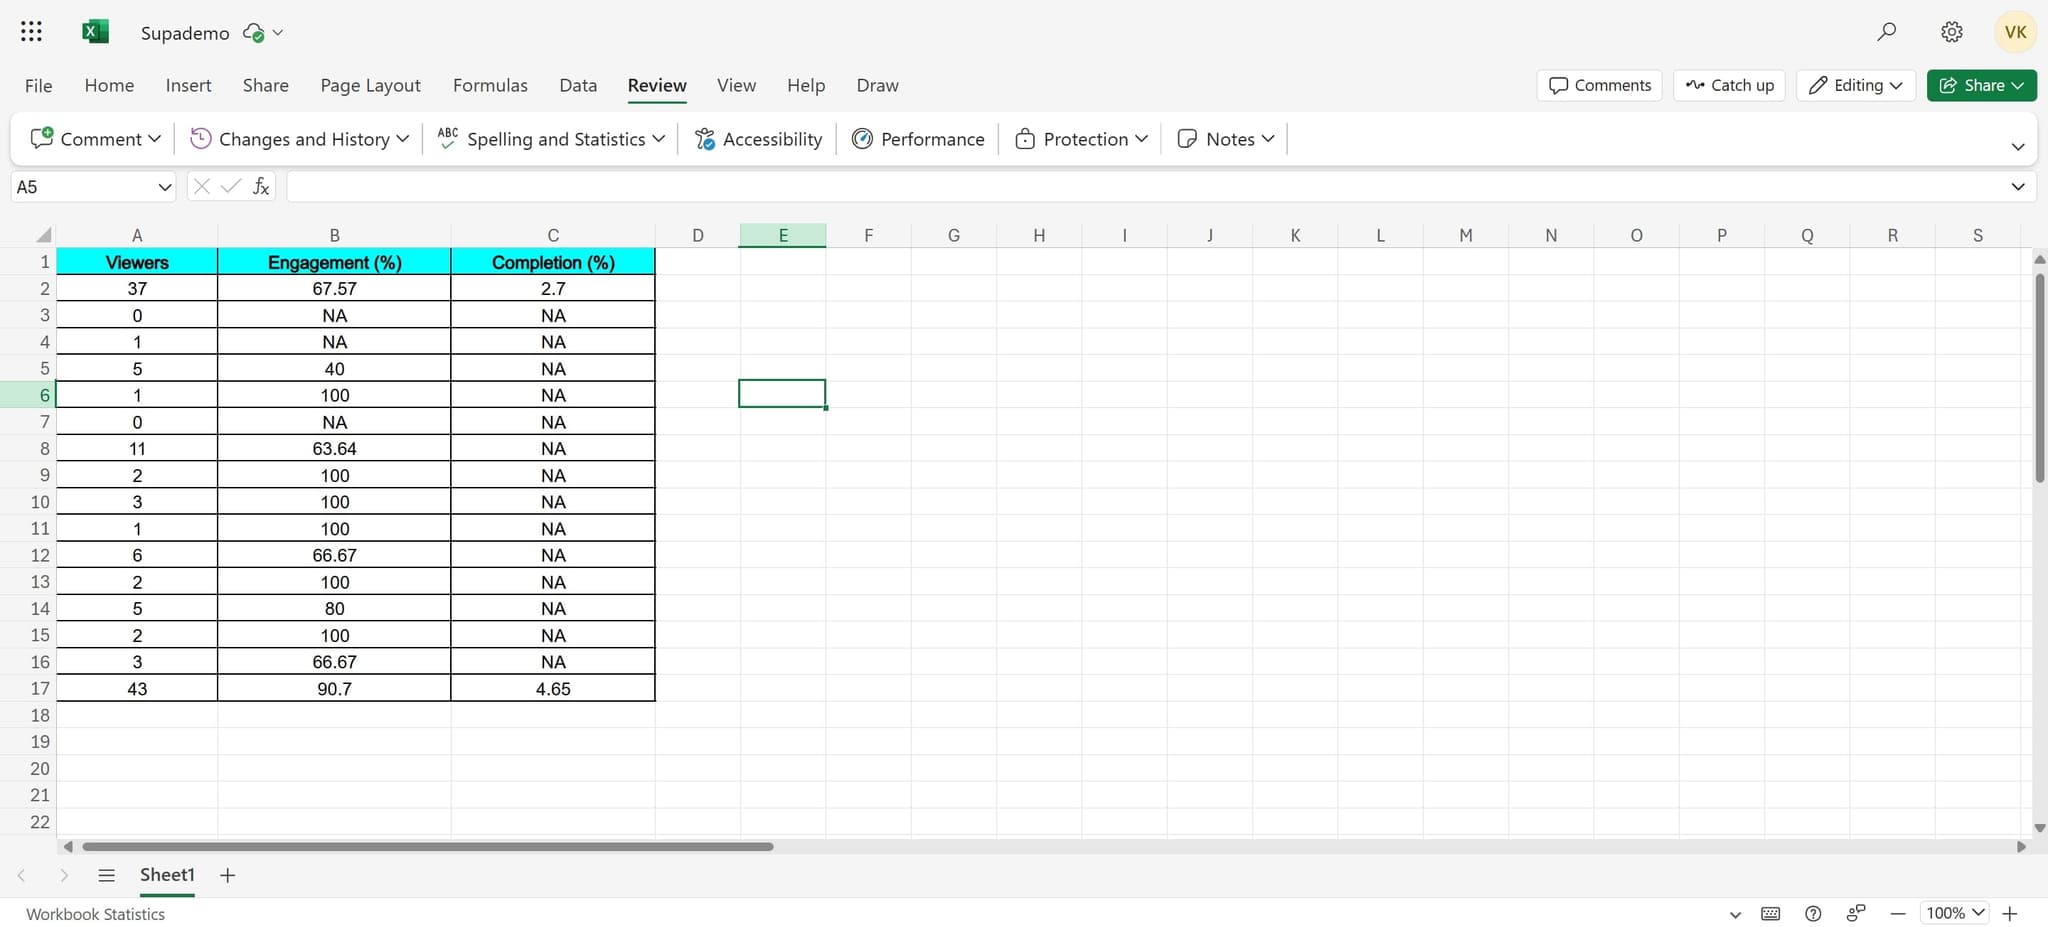Open the Data ribbon tab

577,85
